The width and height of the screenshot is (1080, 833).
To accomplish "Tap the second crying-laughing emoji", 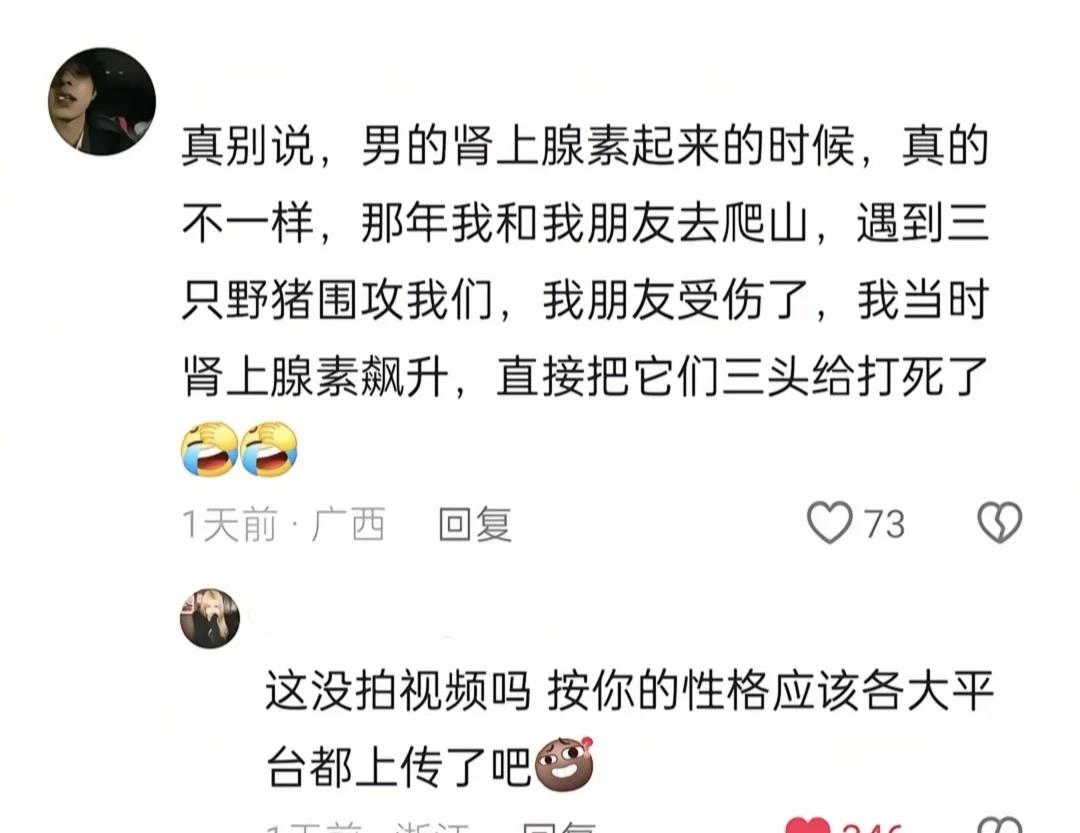I will [x=269, y=449].
